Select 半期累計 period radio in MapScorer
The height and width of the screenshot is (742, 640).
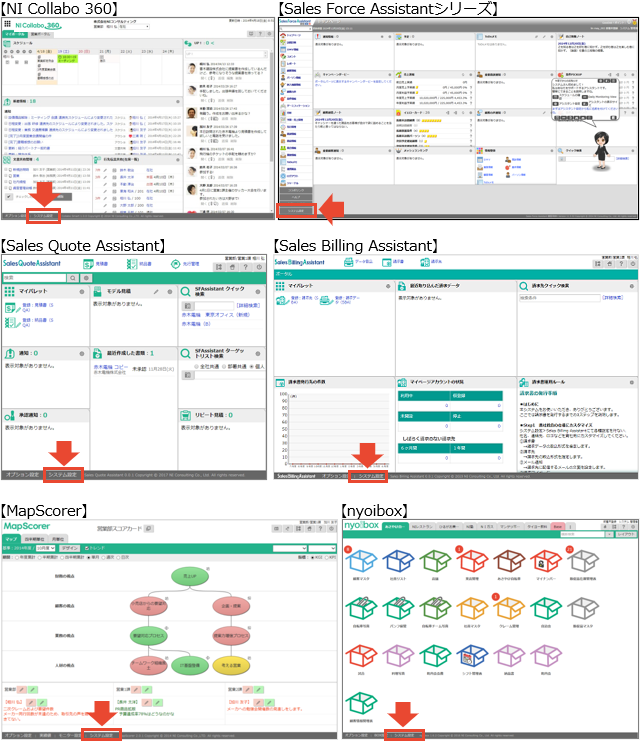click(41, 557)
